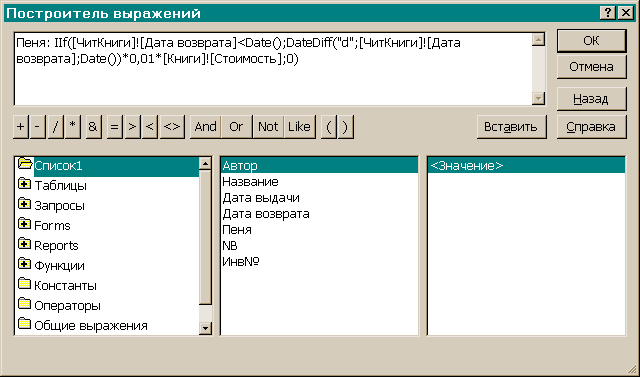Insert the division slash operator
The width and height of the screenshot is (640, 377).
coord(56,127)
